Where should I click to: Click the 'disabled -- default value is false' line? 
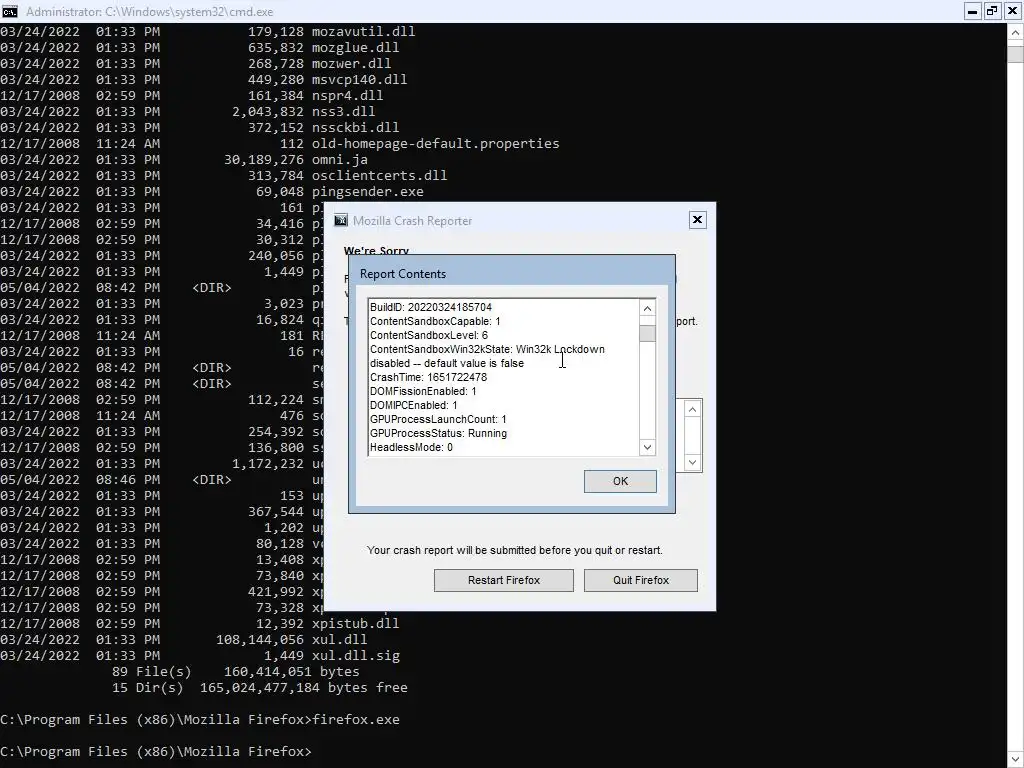tap(447, 363)
